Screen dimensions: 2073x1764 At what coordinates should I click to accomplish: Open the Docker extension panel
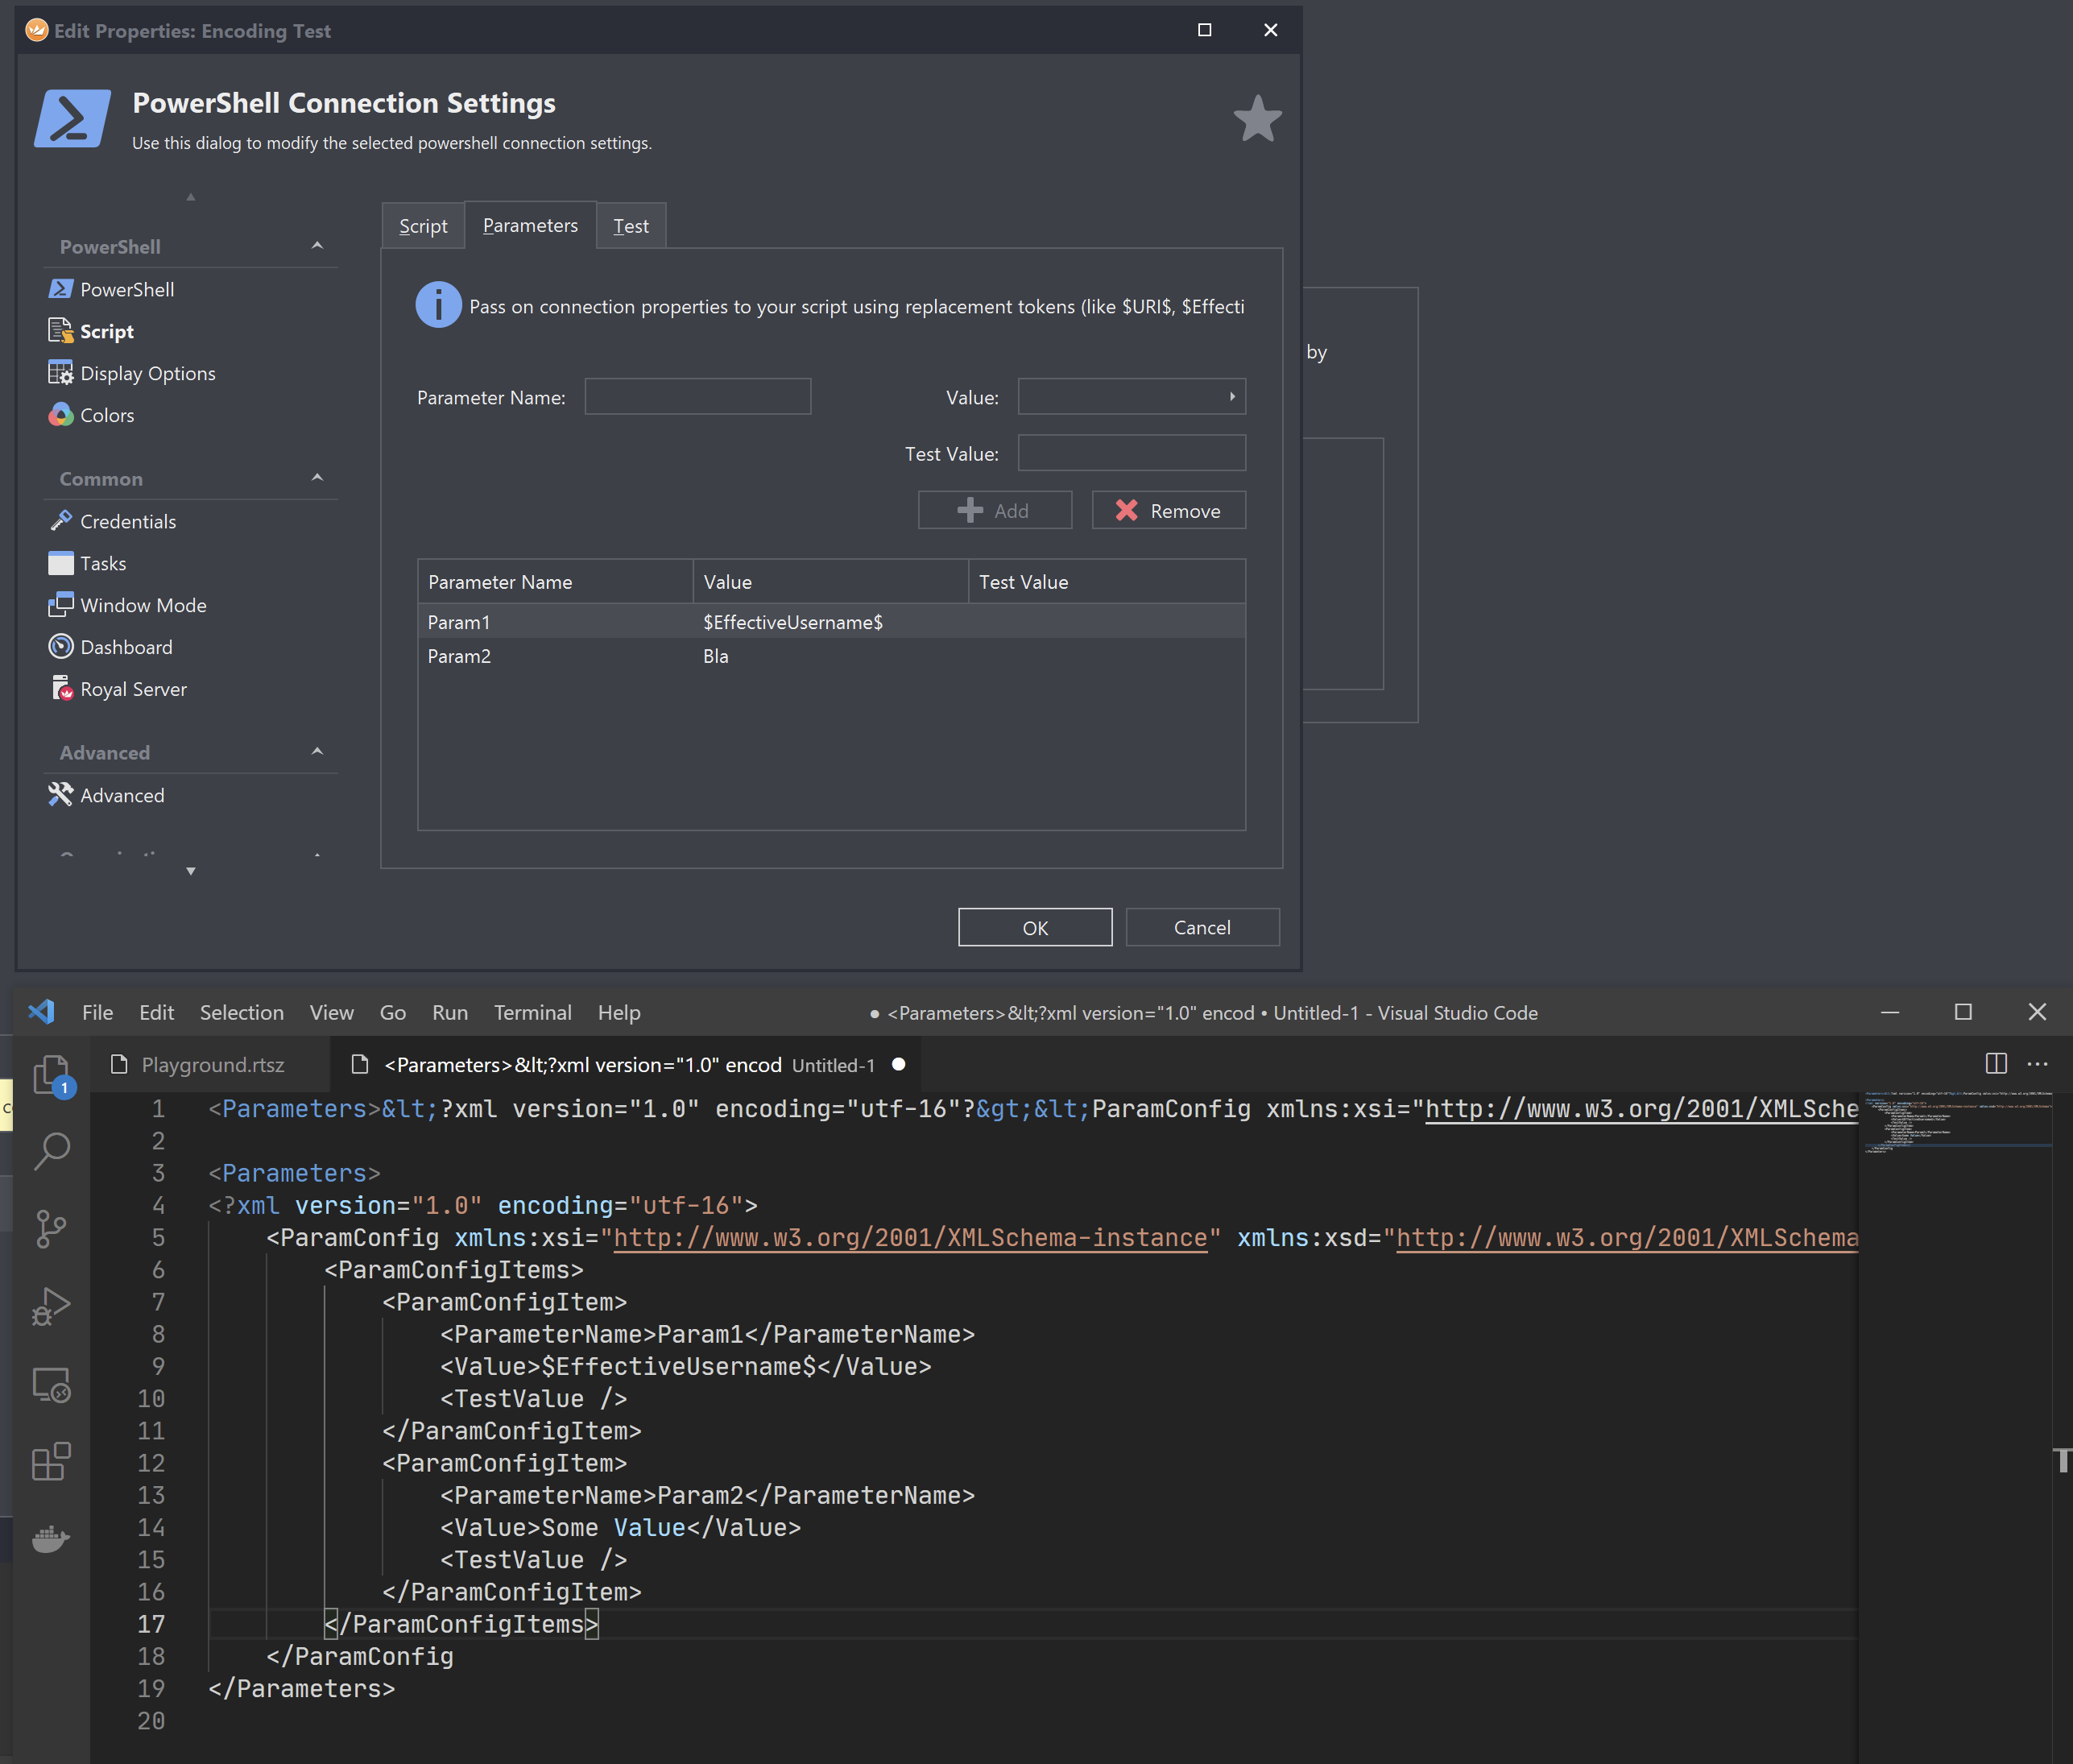pyautogui.click(x=52, y=1539)
